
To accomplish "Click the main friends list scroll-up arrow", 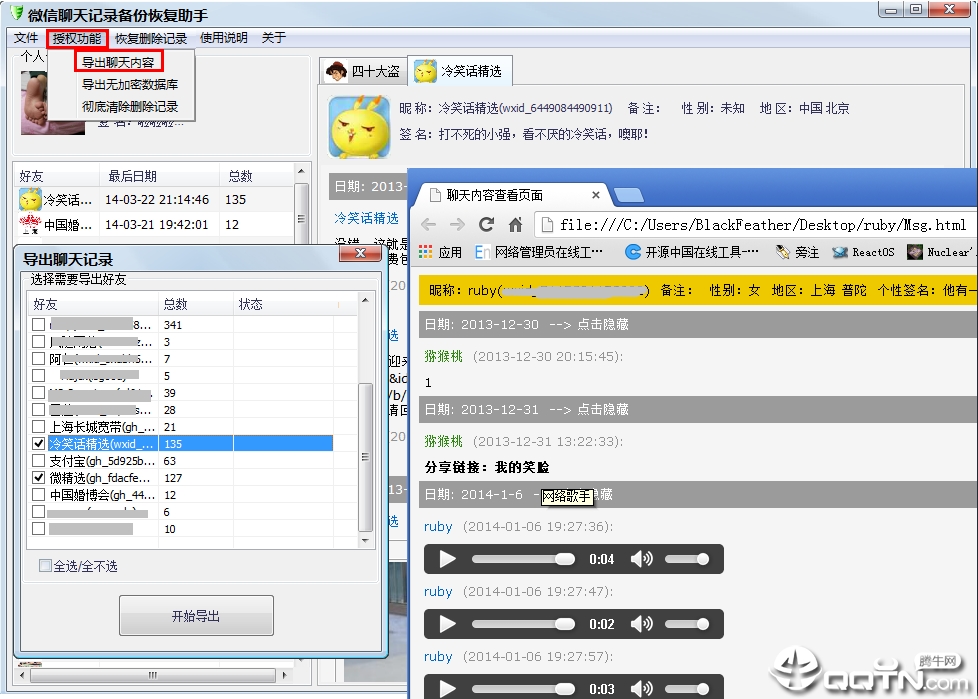I will [x=301, y=171].
